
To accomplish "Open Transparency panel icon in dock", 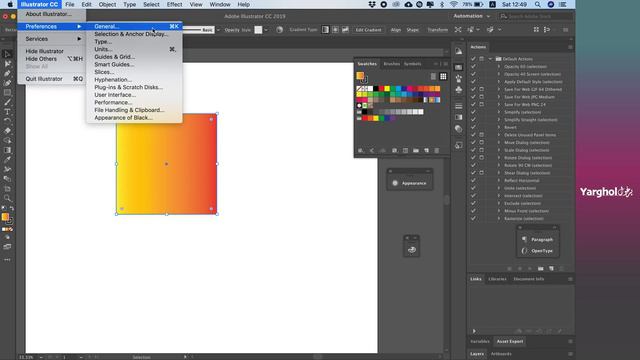I will point(459,129).
